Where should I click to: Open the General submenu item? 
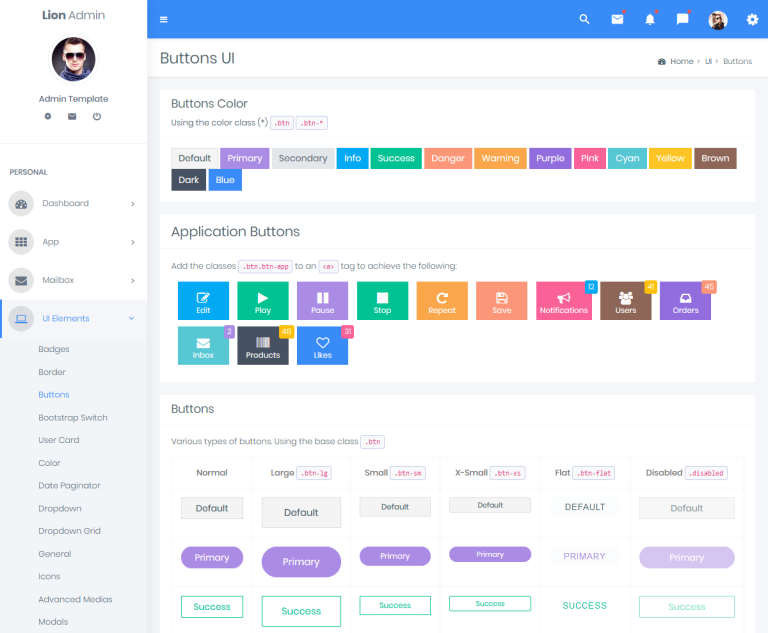pyautogui.click(x=55, y=554)
